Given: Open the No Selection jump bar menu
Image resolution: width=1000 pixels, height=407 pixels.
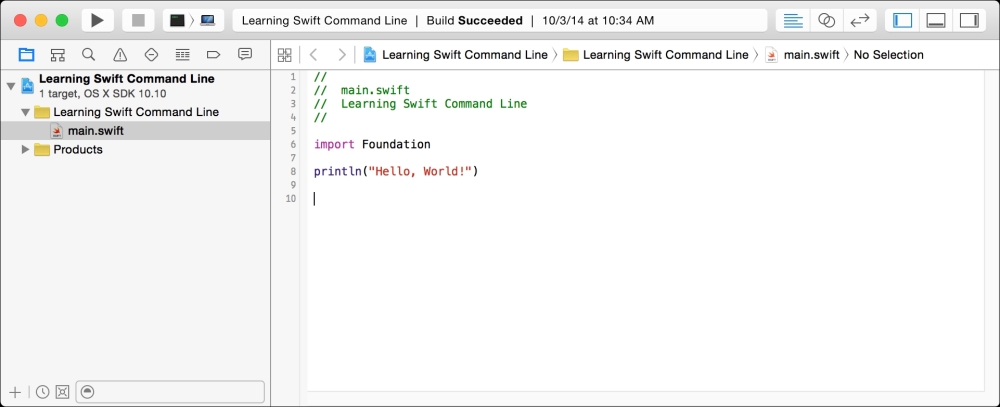Looking at the screenshot, I should [x=888, y=55].
